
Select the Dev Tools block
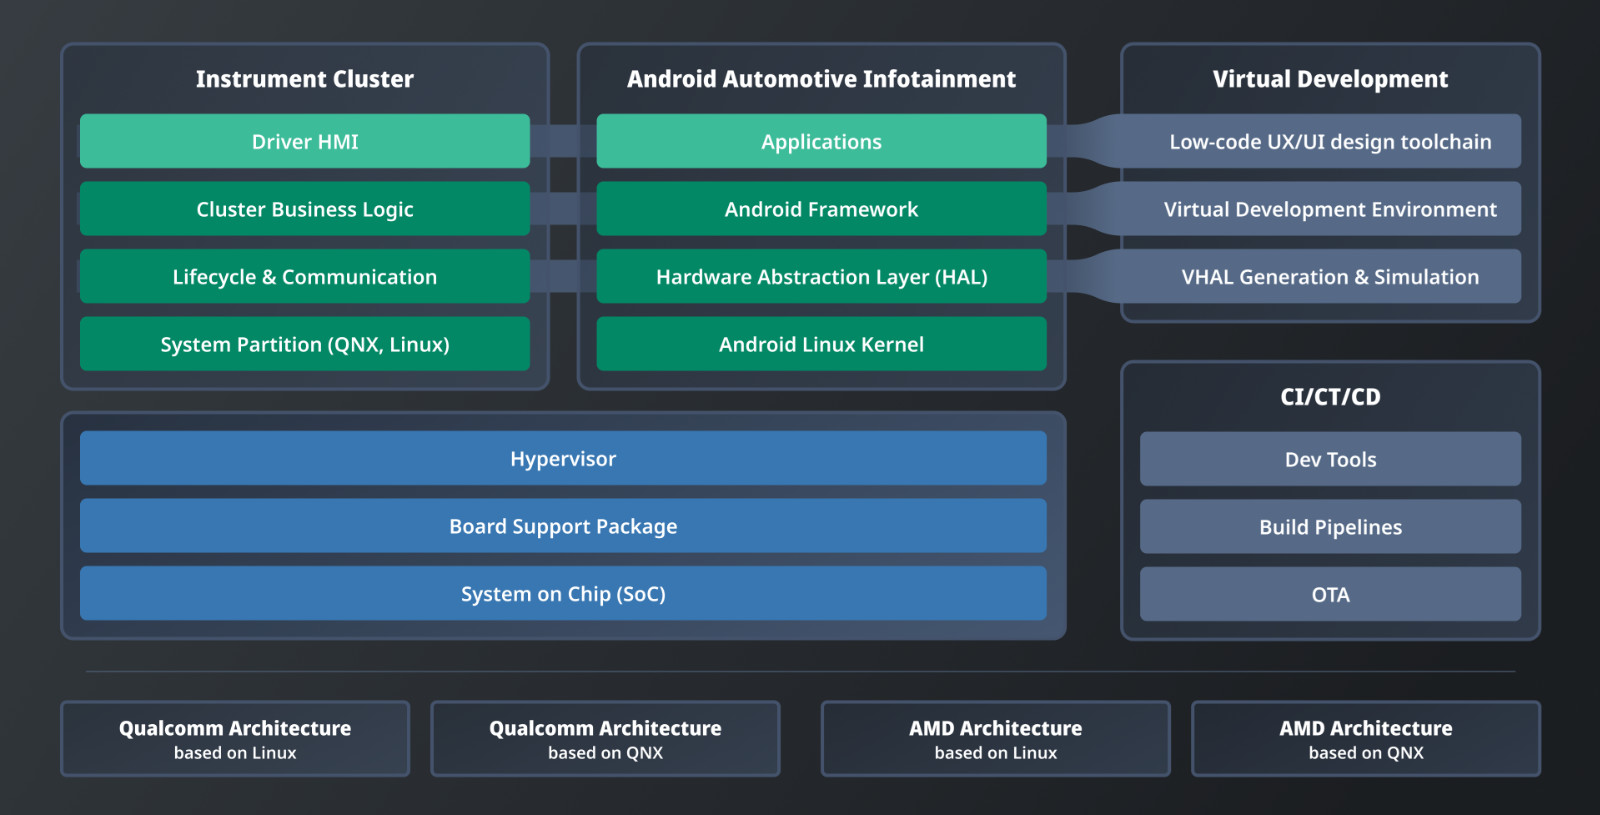1330,459
